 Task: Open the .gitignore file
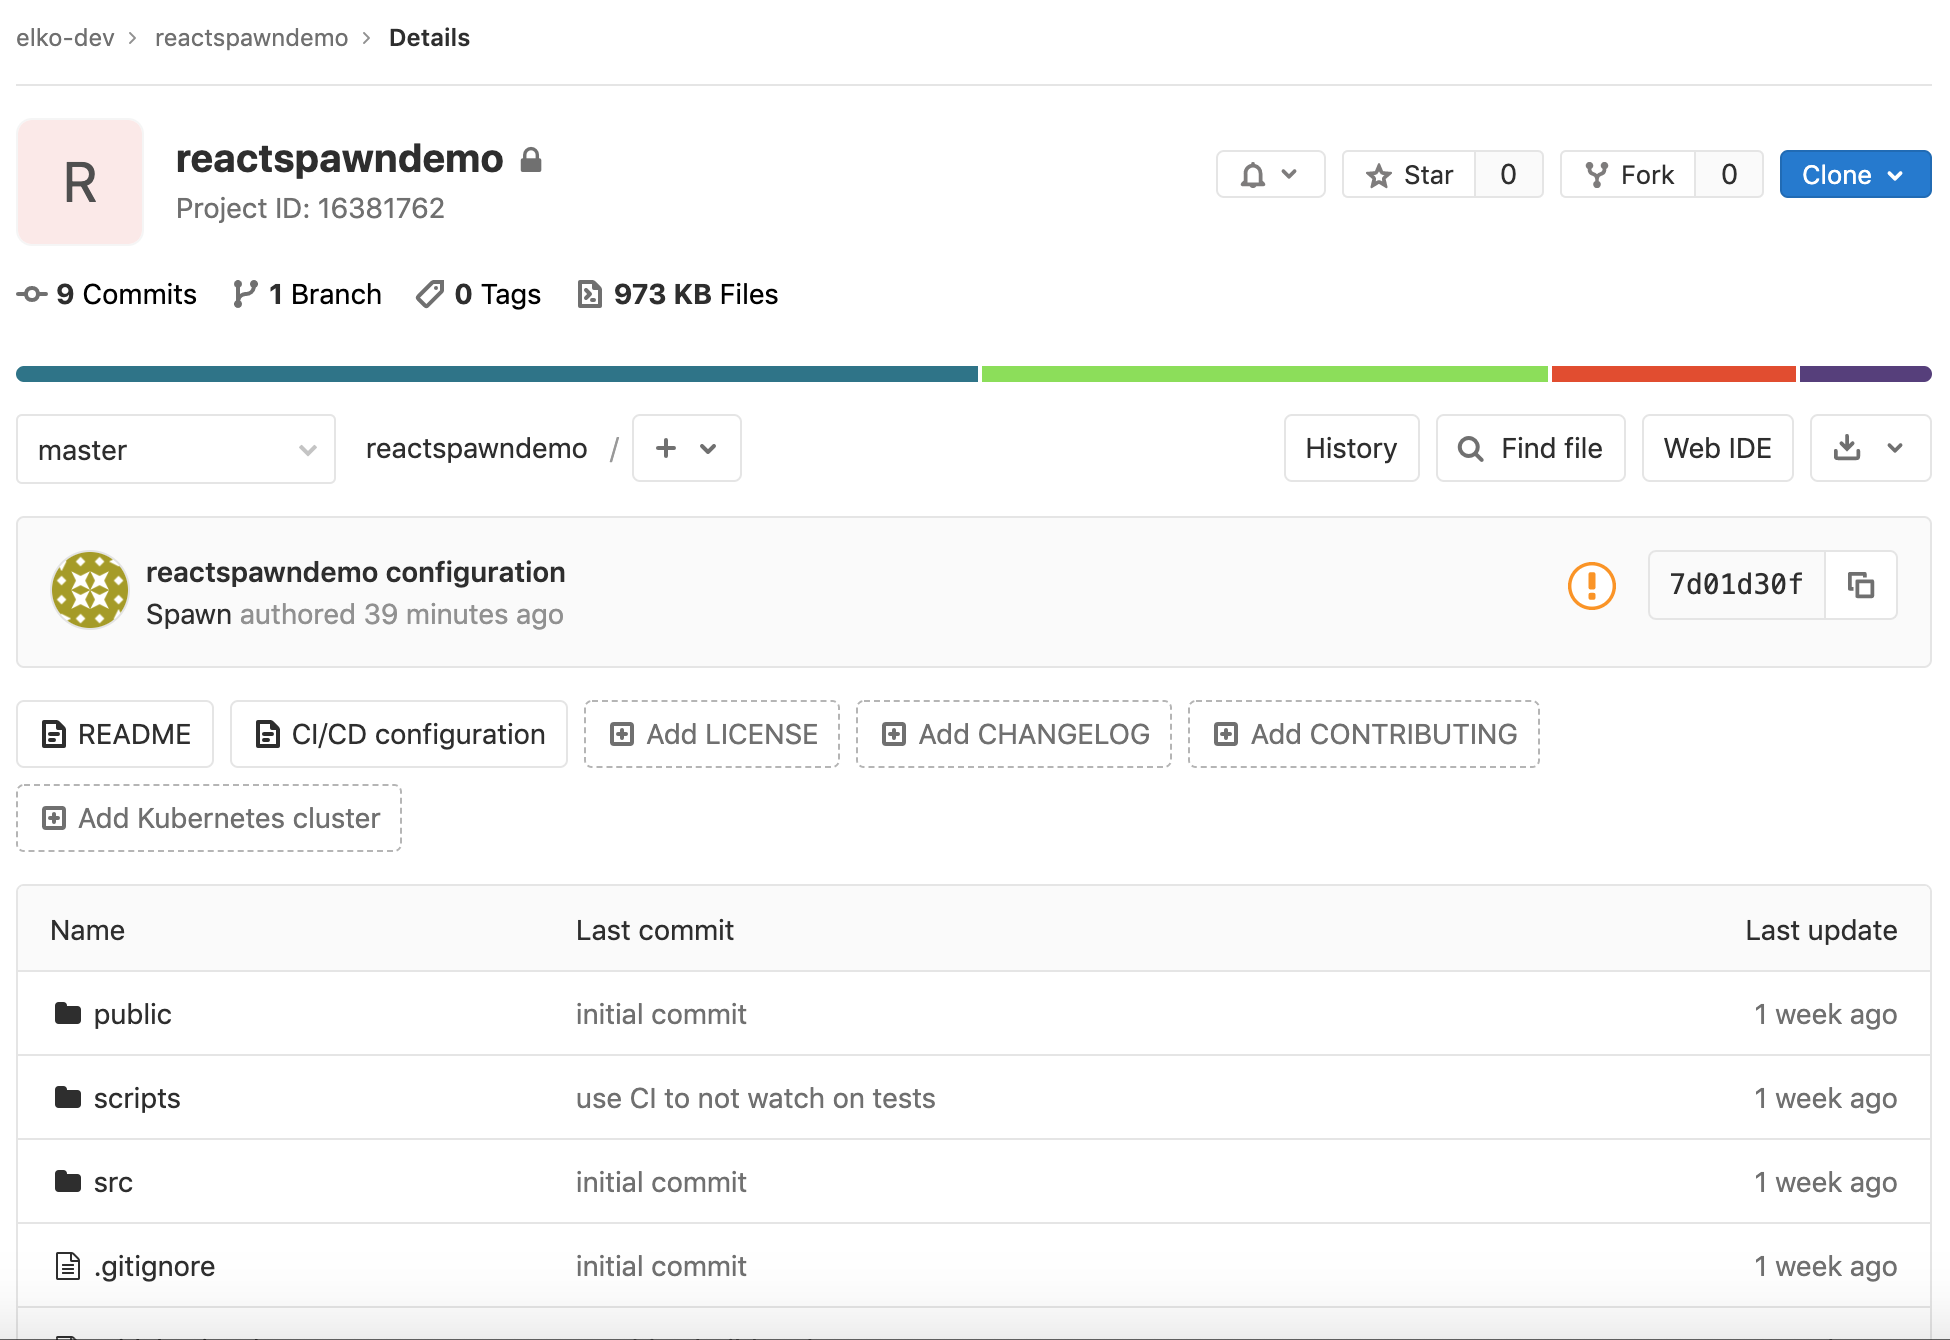click(154, 1266)
